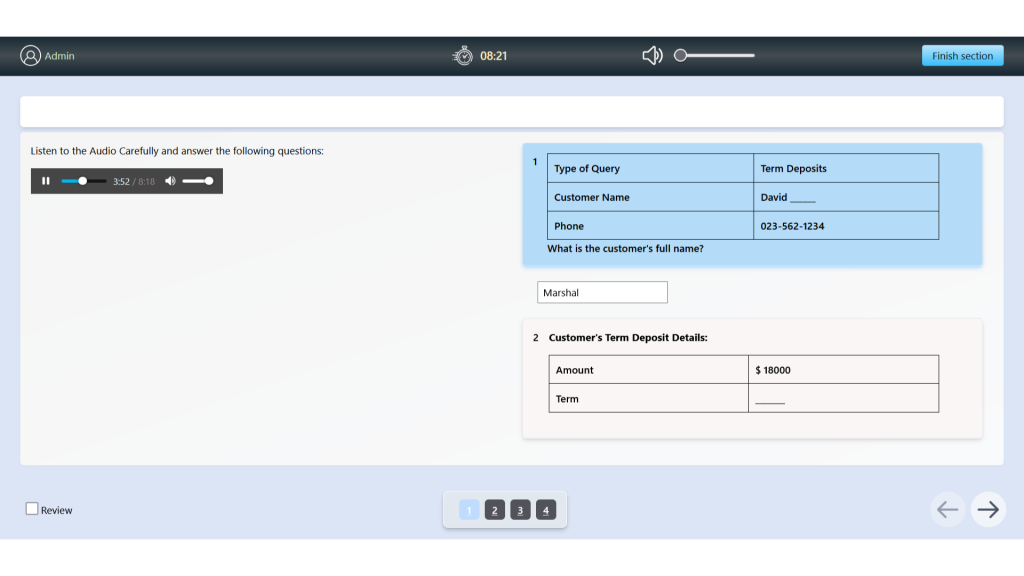
Task: Adjust the top bar volume slider
Action: click(x=714, y=55)
